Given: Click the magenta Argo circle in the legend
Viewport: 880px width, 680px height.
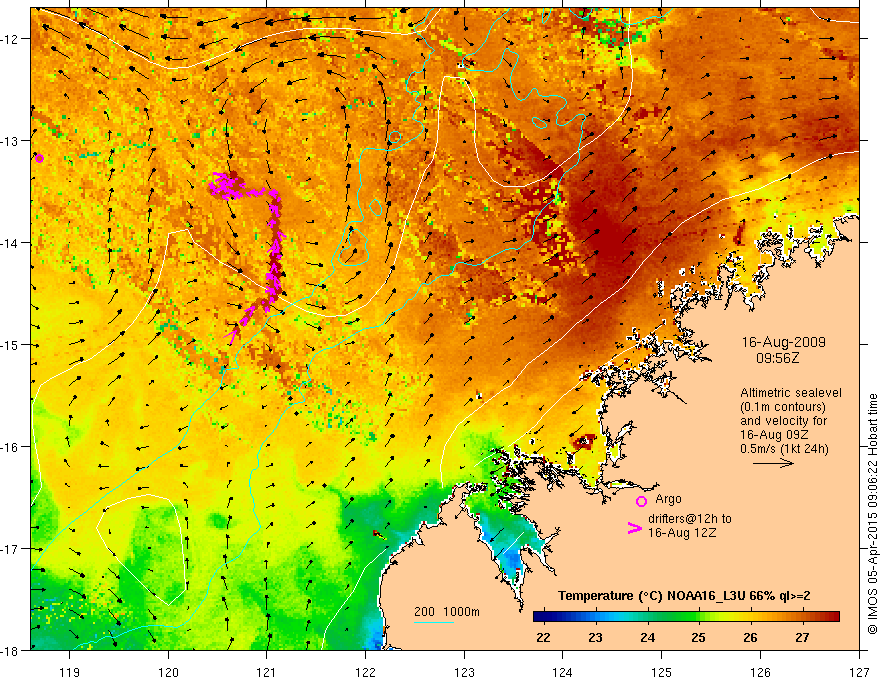Looking at the screenshot, I should click(x=641, y=501).
